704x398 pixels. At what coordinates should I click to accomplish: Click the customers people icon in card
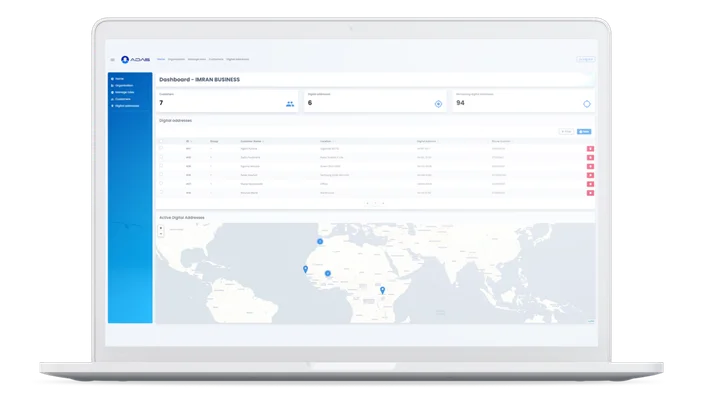(290, 104)
